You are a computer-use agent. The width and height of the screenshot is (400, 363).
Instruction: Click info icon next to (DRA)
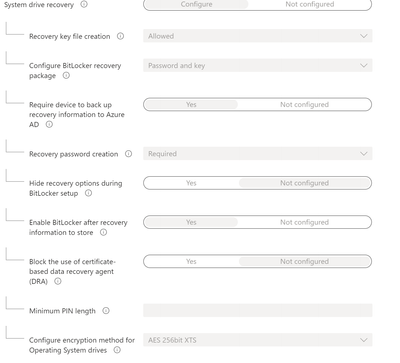[x=58, y=281]
